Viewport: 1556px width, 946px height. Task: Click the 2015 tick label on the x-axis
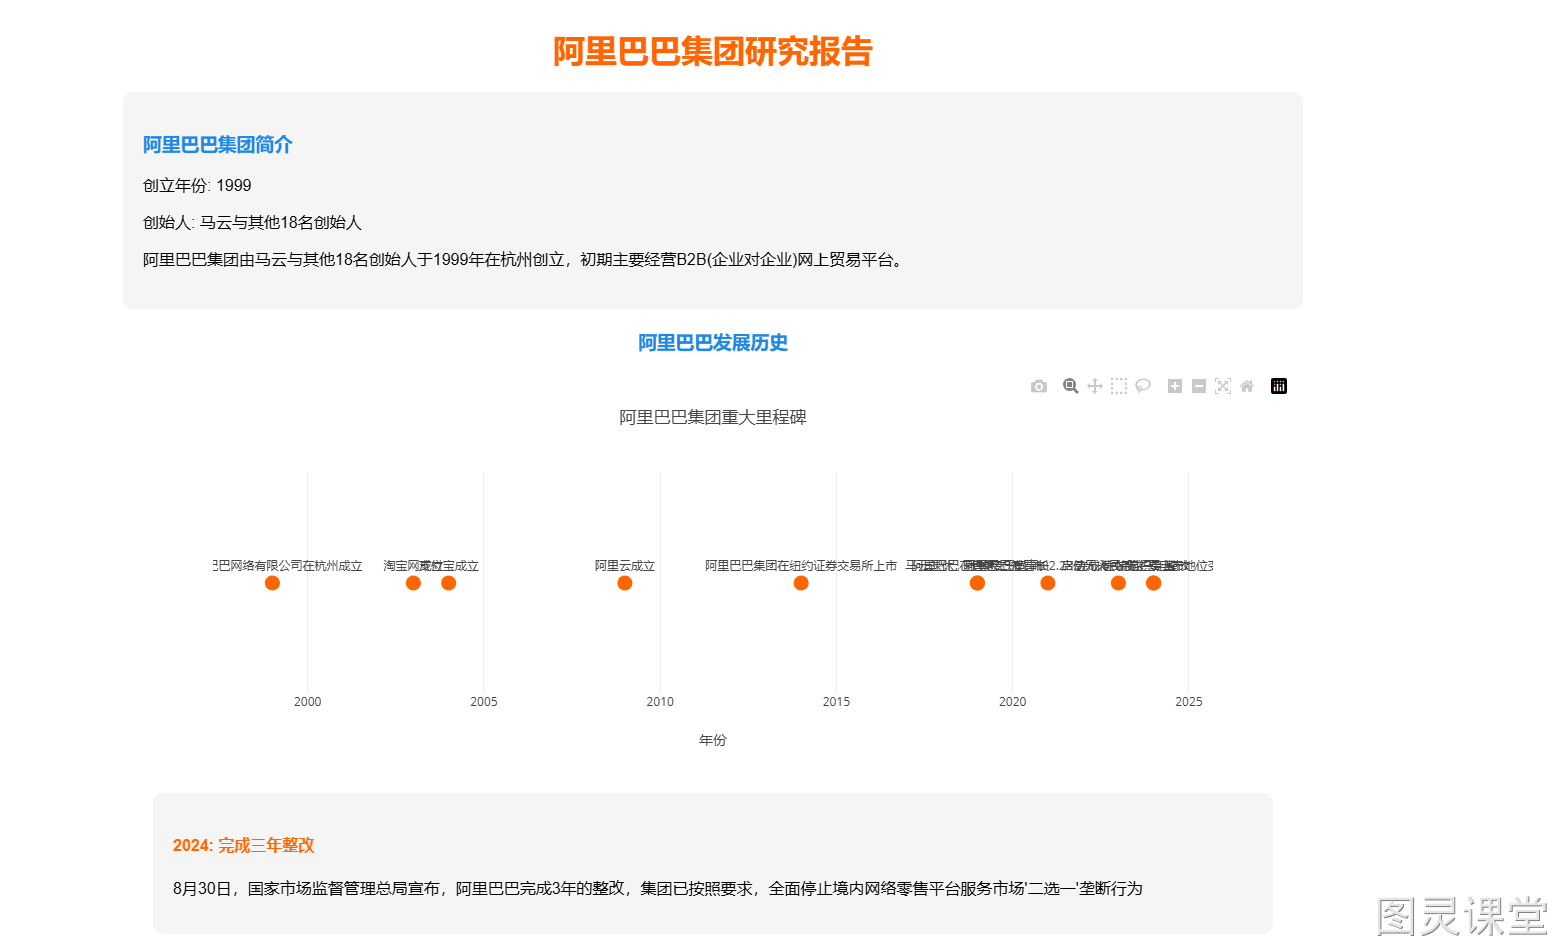(836, 702)
